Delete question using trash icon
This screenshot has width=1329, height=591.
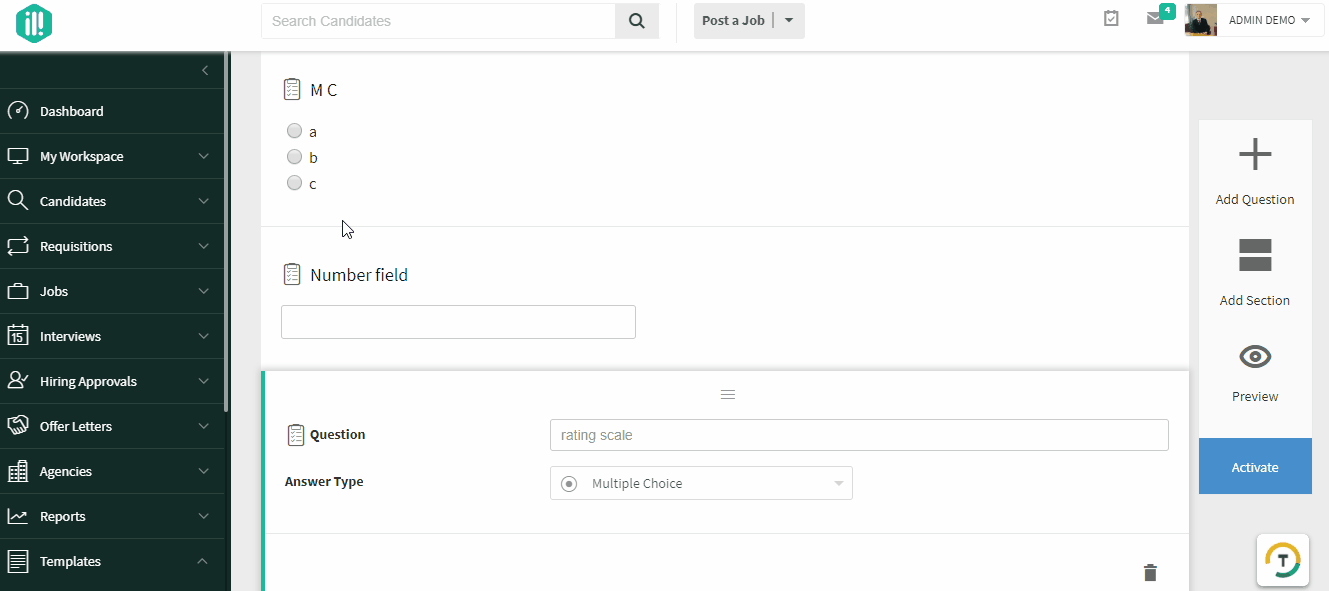pyautogui.click(x=1150, y=573)
